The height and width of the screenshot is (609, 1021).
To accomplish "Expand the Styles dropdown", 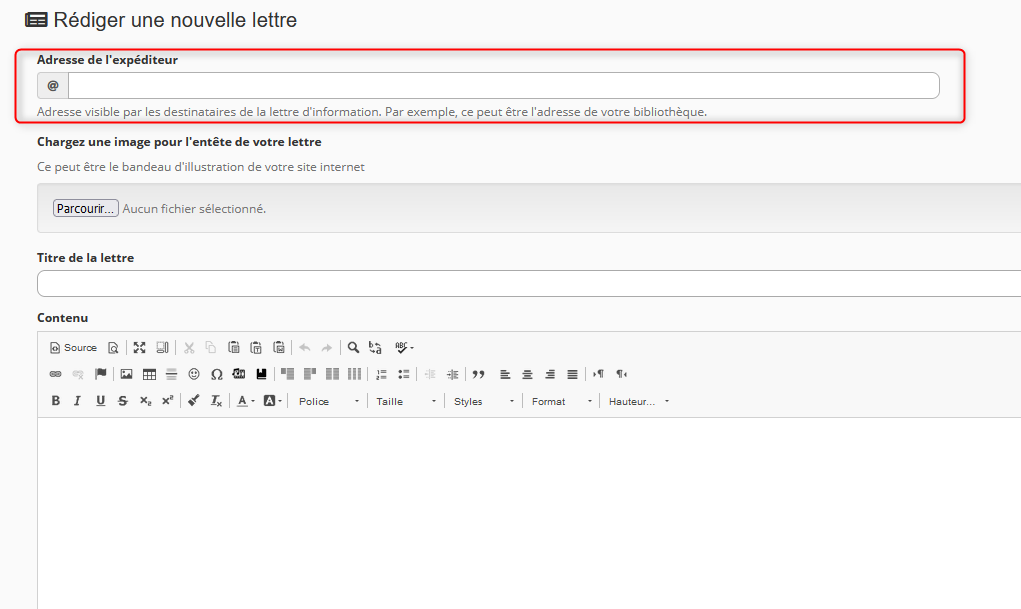I will point(484,401).
